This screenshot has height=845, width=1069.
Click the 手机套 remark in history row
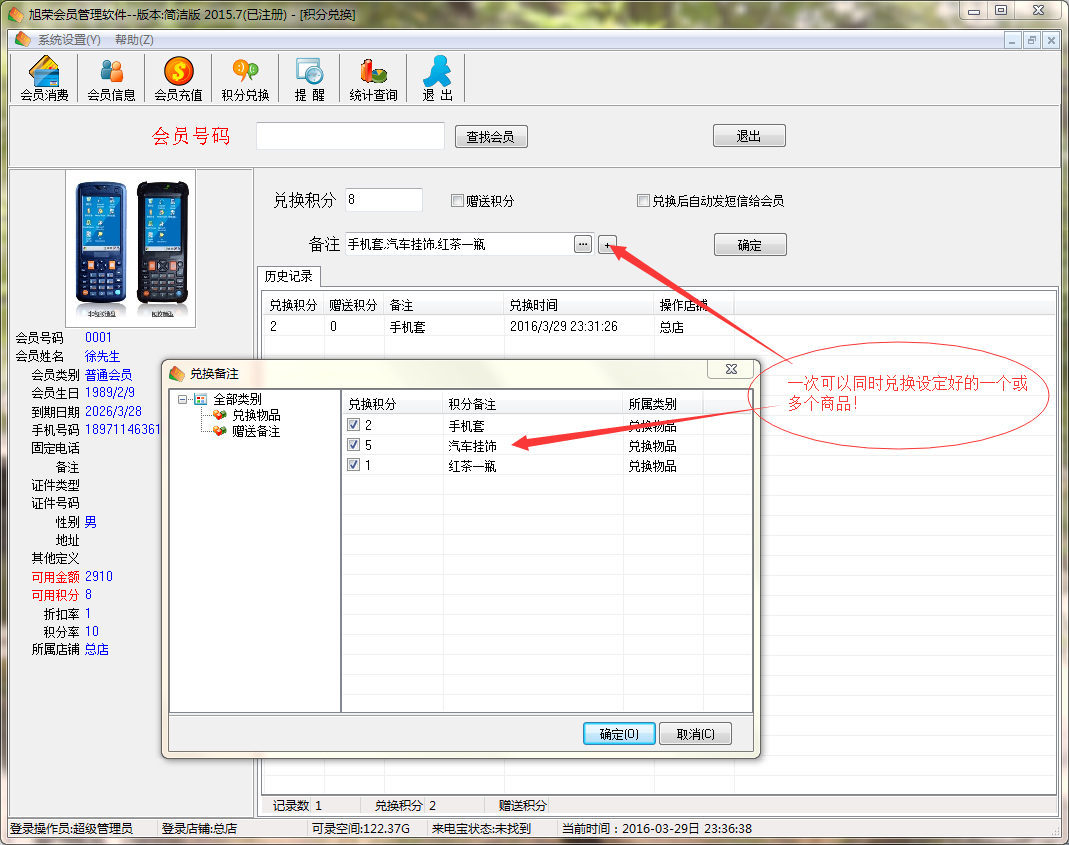[408, 327]
